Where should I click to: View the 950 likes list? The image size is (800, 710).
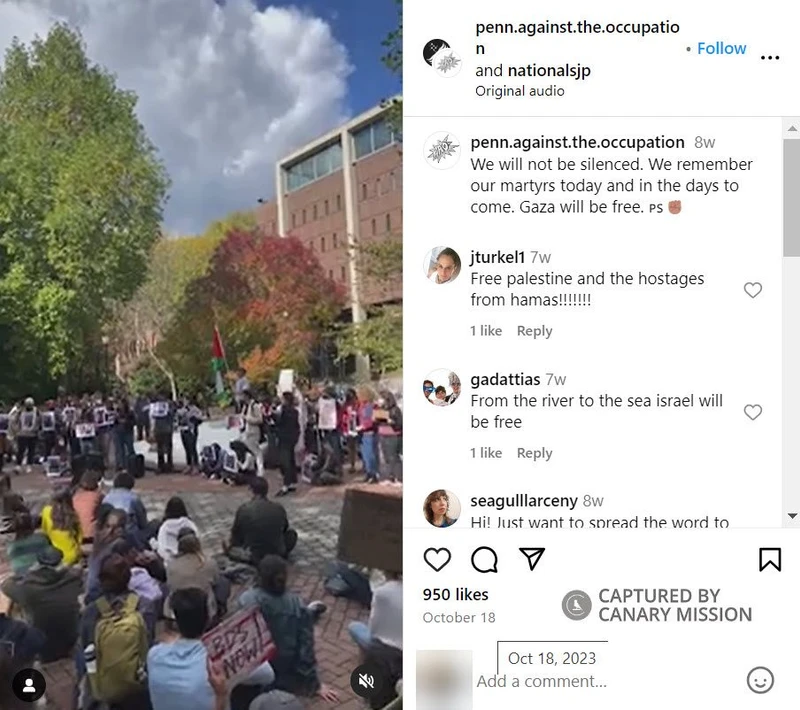[x=455, y=594]
